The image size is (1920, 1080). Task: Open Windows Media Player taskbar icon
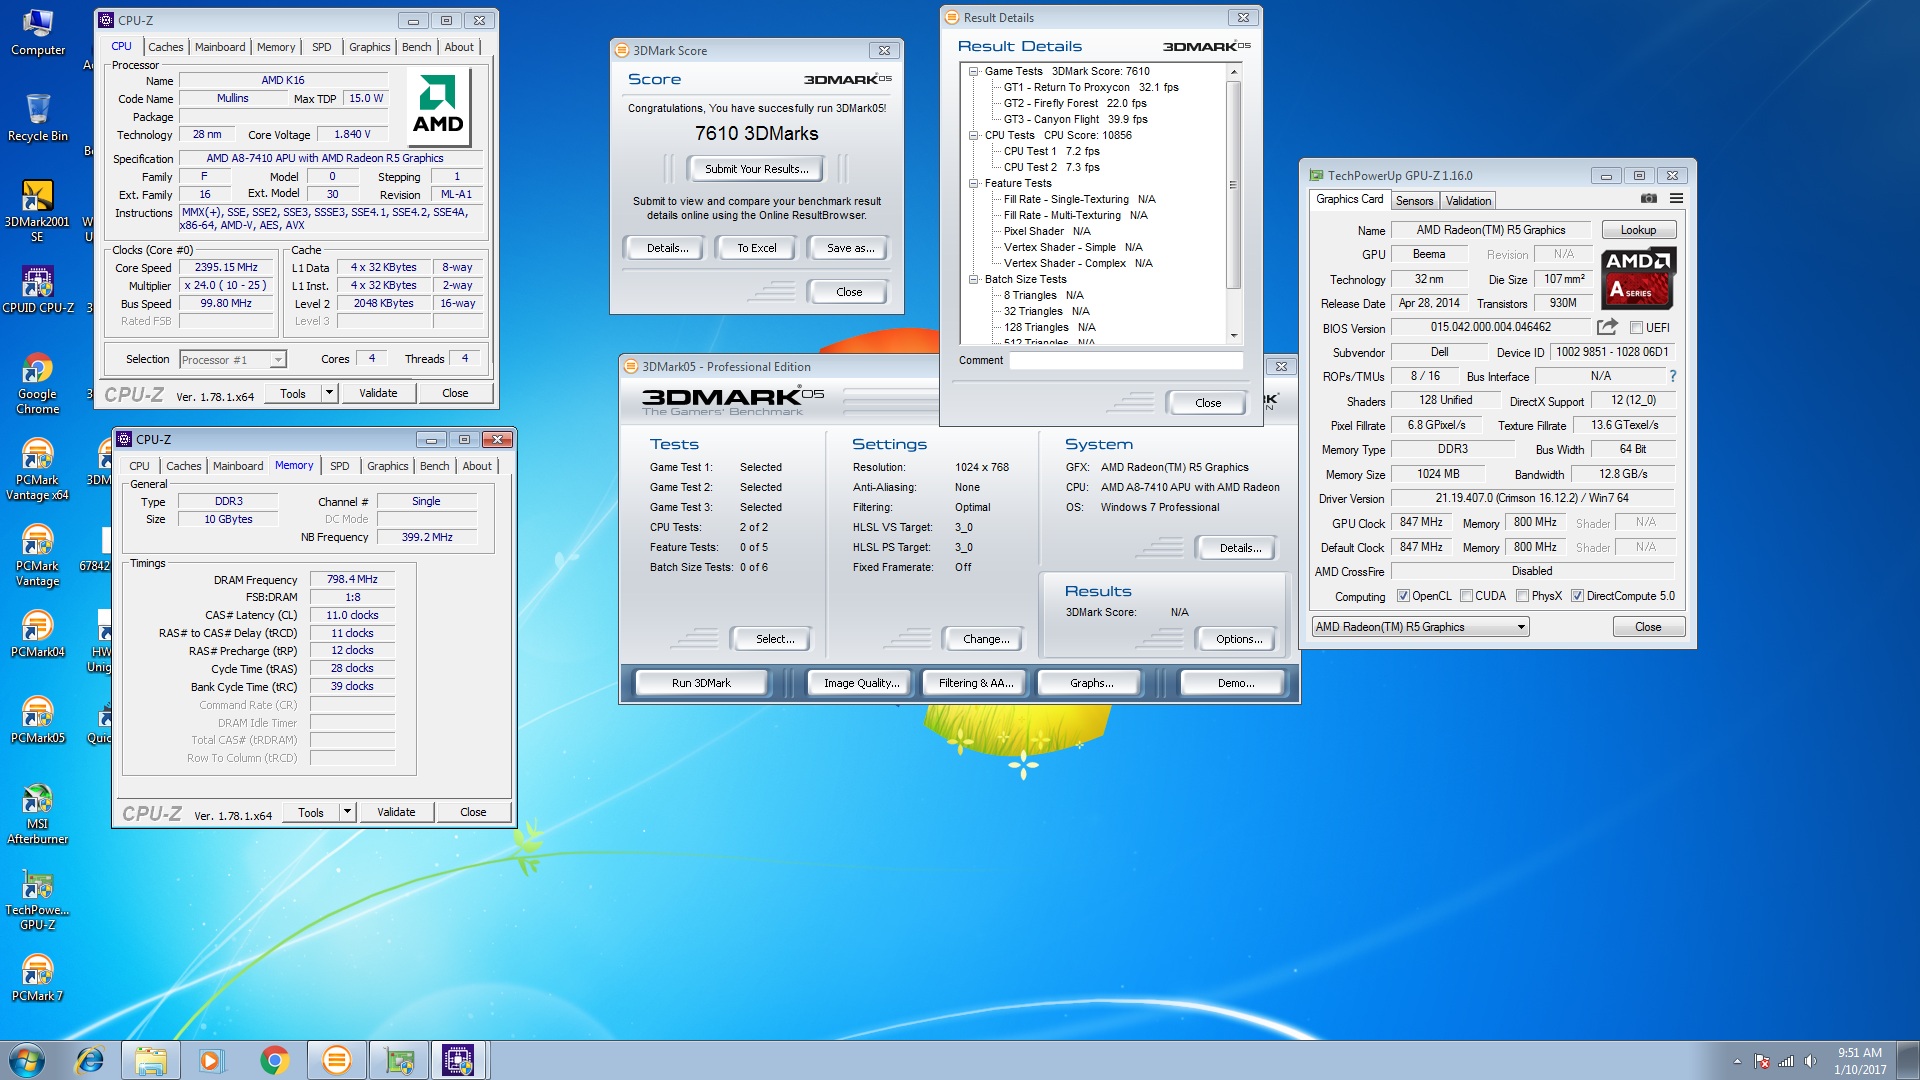[212, 1060]
